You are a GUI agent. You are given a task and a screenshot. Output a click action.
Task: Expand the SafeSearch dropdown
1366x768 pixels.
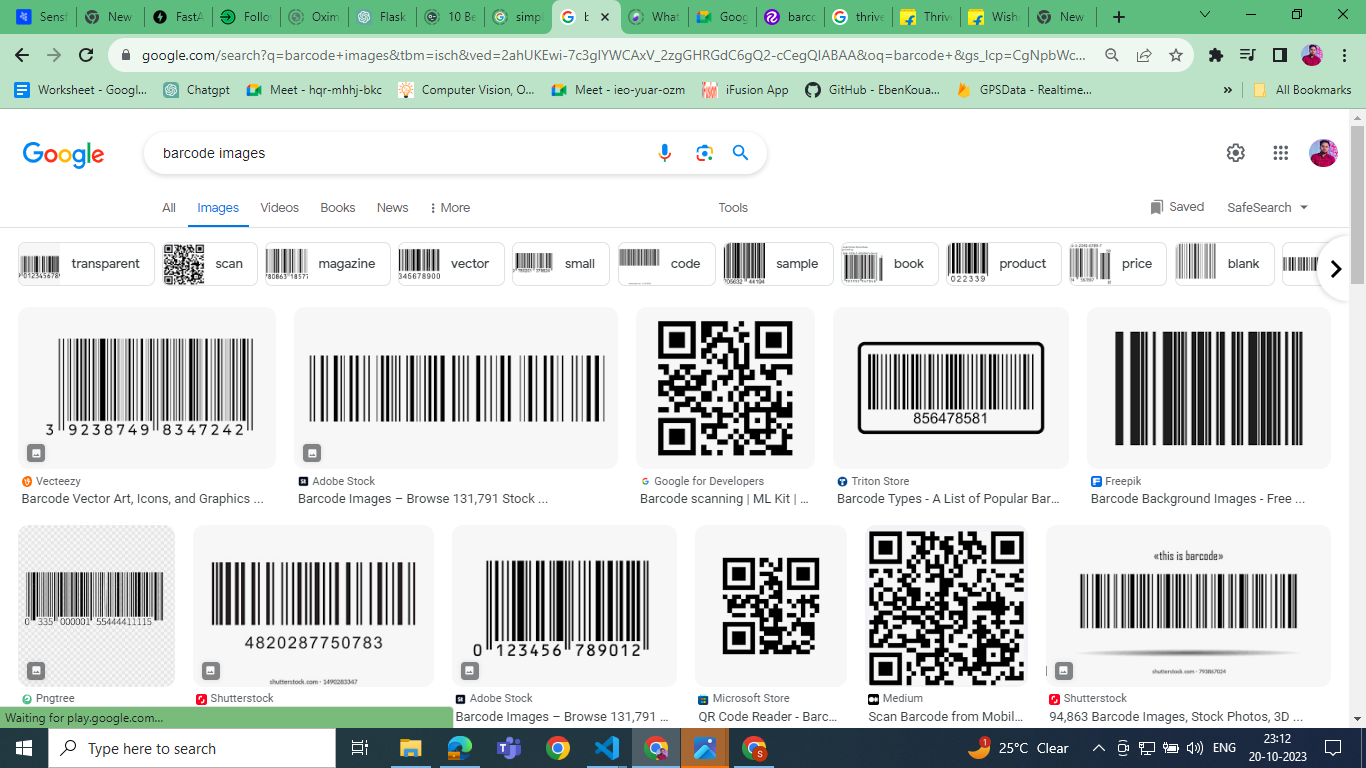(x=1267, y=208)
